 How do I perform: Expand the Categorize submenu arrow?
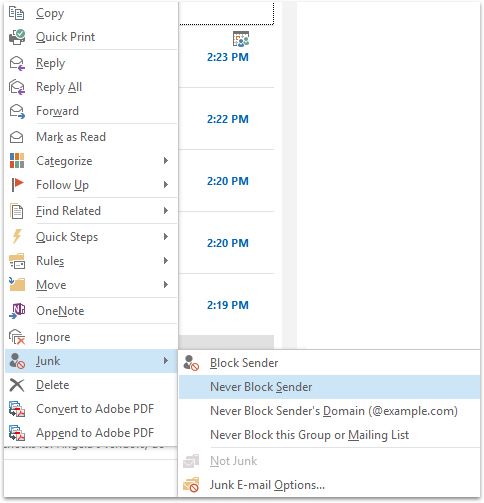click(x=166, y=161)
